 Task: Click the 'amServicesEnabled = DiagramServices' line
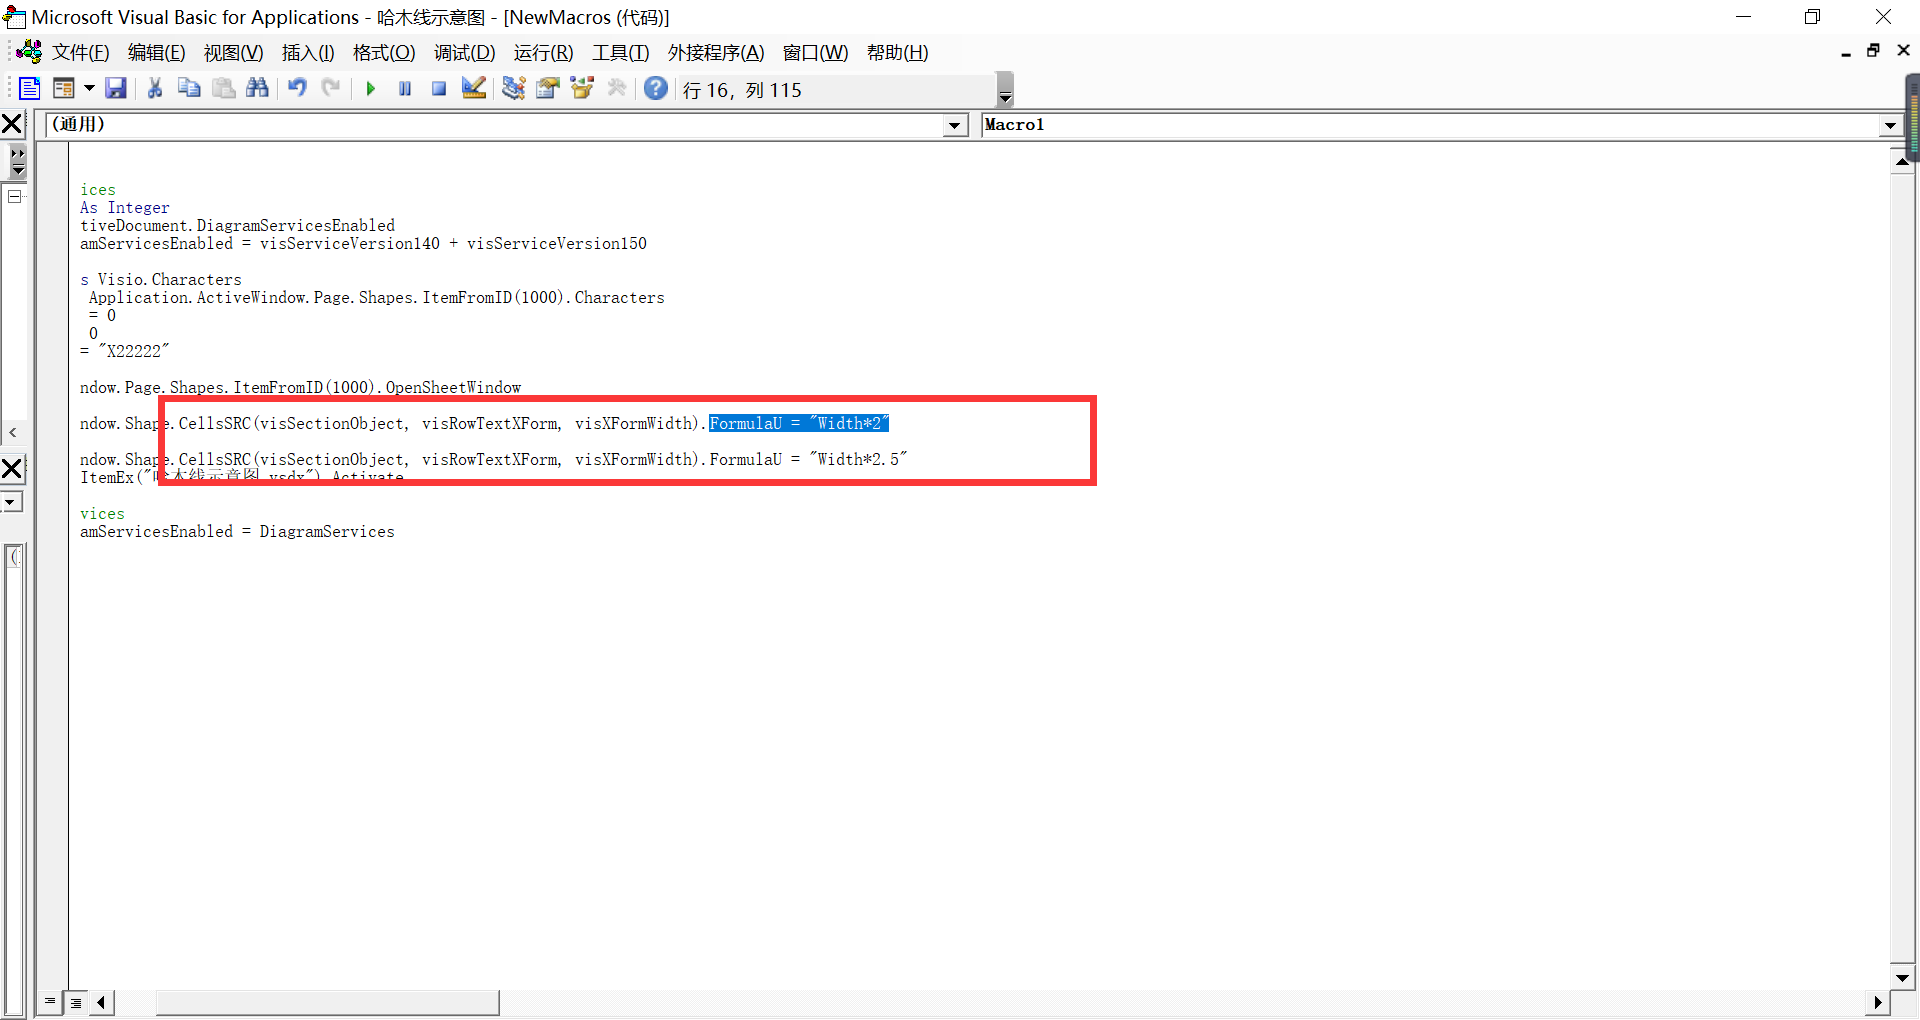(237, 531)
